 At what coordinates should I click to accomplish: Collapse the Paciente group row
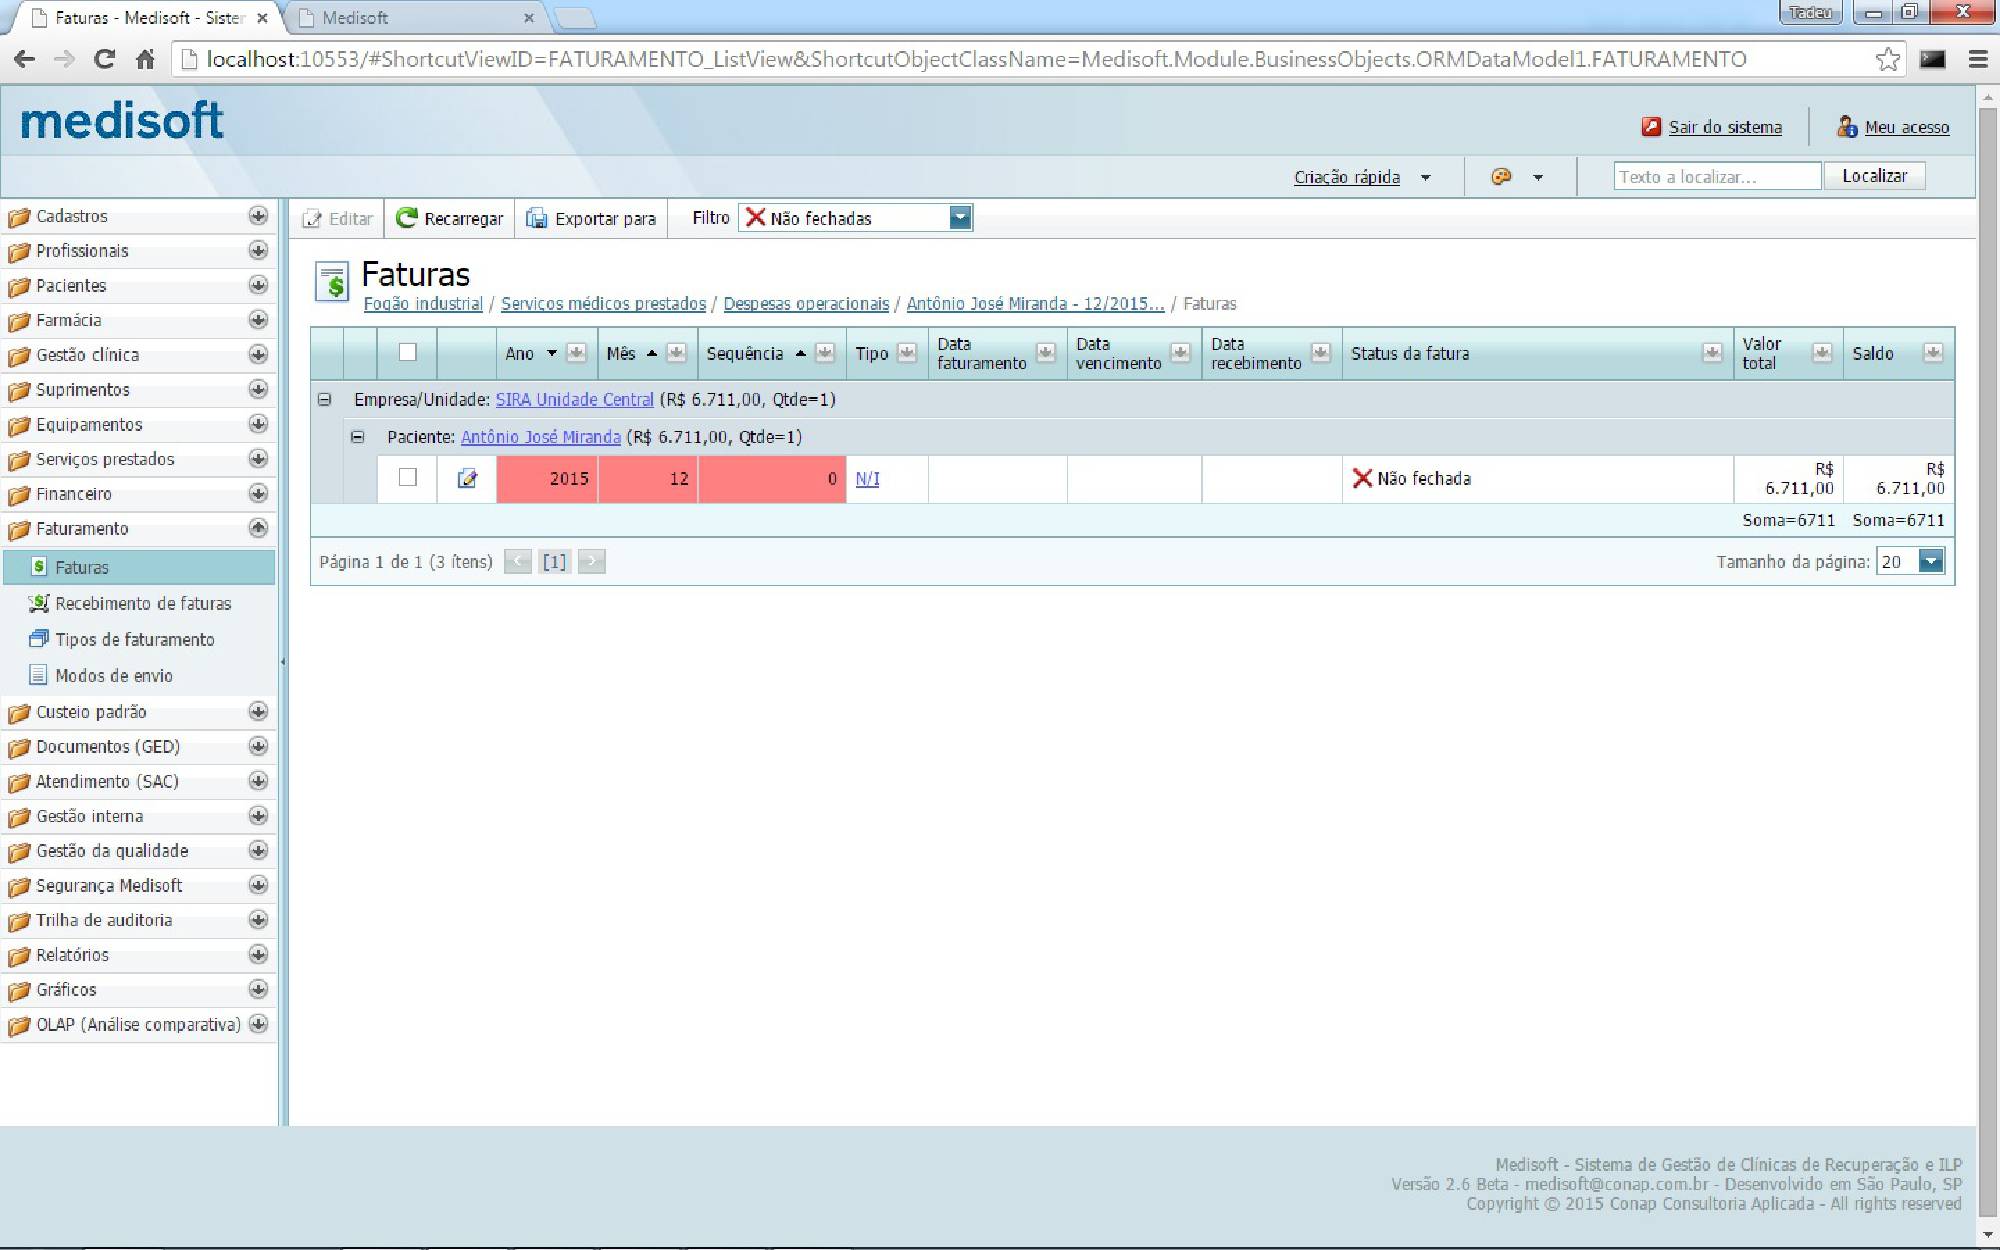tap(357, 437)
